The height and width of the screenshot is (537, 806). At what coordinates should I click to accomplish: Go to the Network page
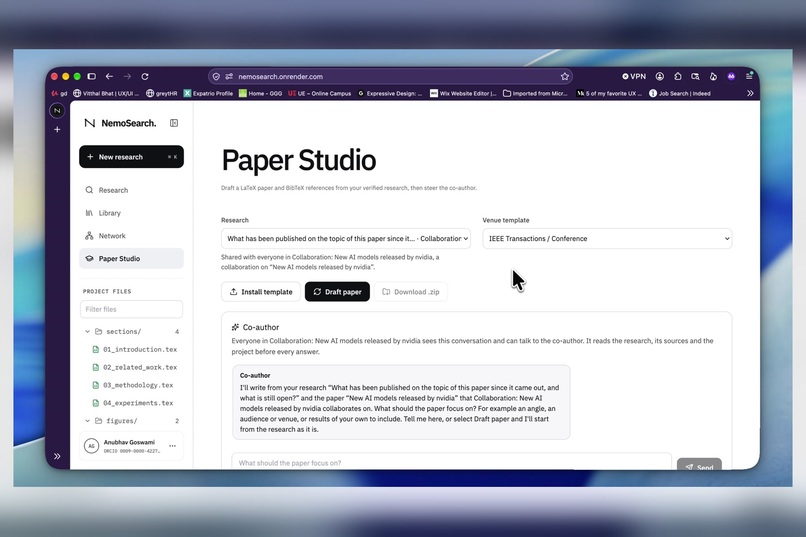pos(131,236)
